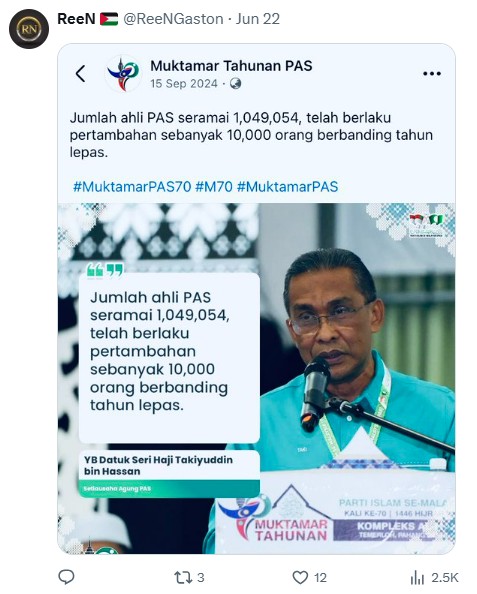Open the reply comment bubble icon
Screen dimensions: 477x594
(66, 577)
